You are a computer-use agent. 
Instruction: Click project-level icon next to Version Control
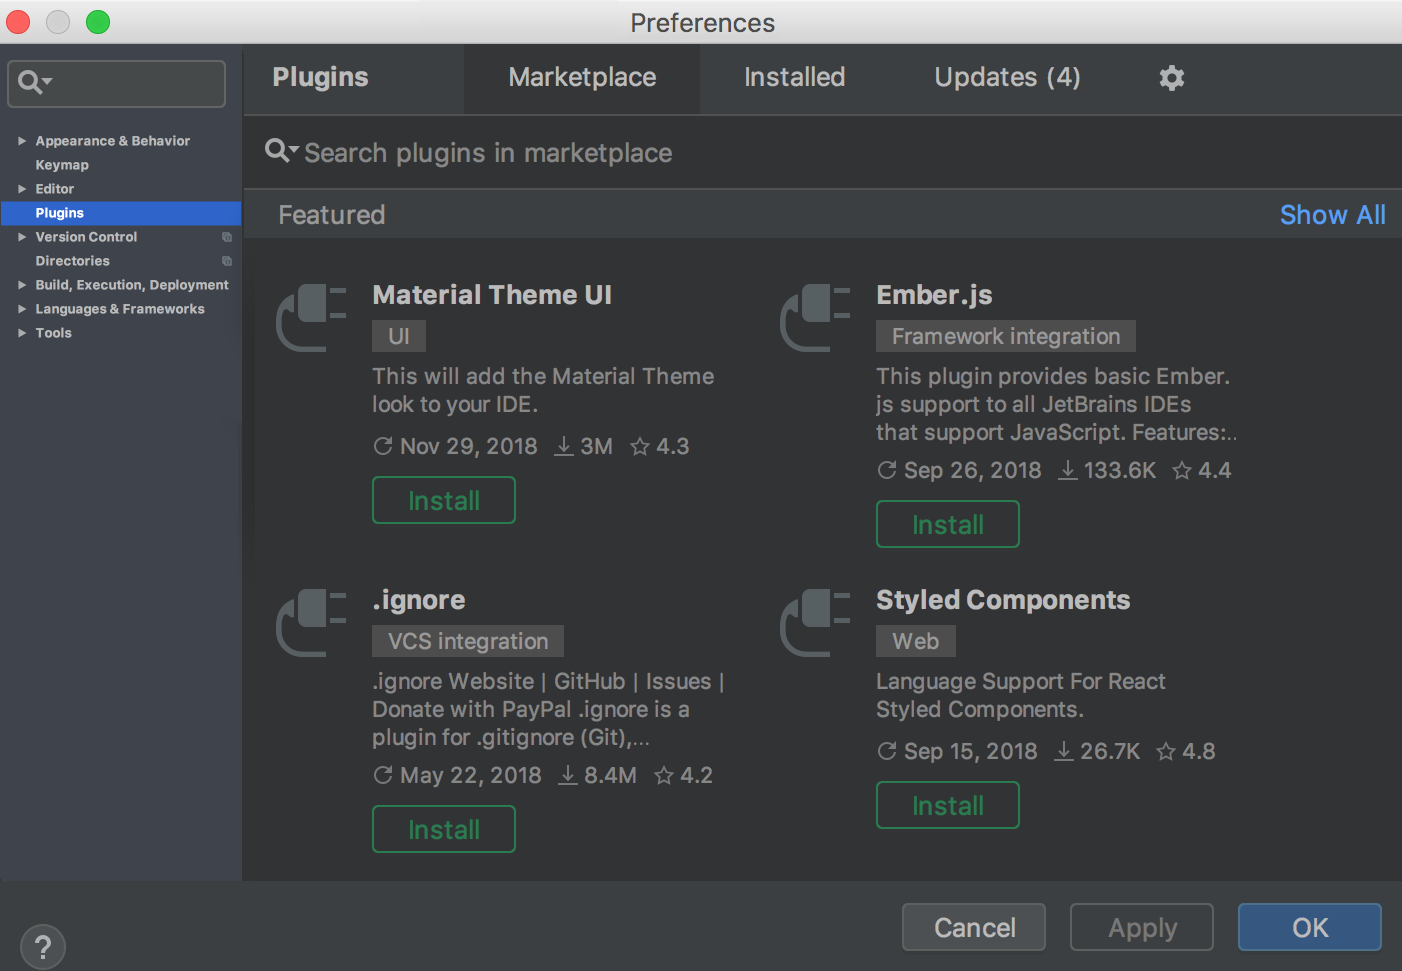(x=227, y=237)
